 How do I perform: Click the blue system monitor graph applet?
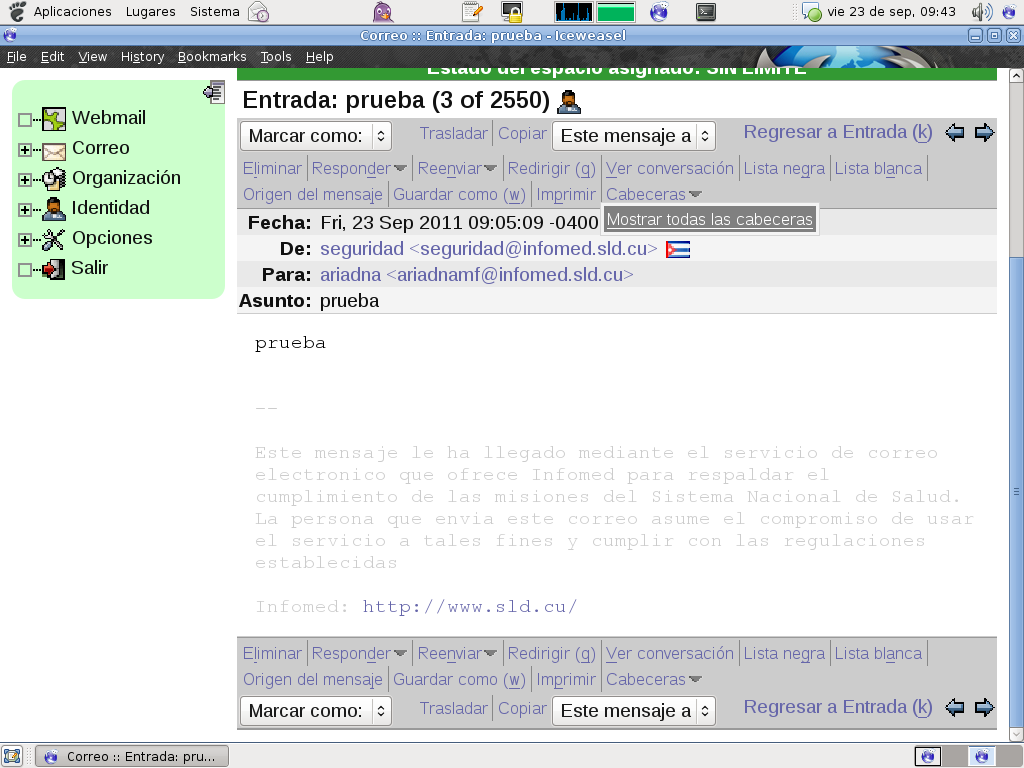[573, 12]
